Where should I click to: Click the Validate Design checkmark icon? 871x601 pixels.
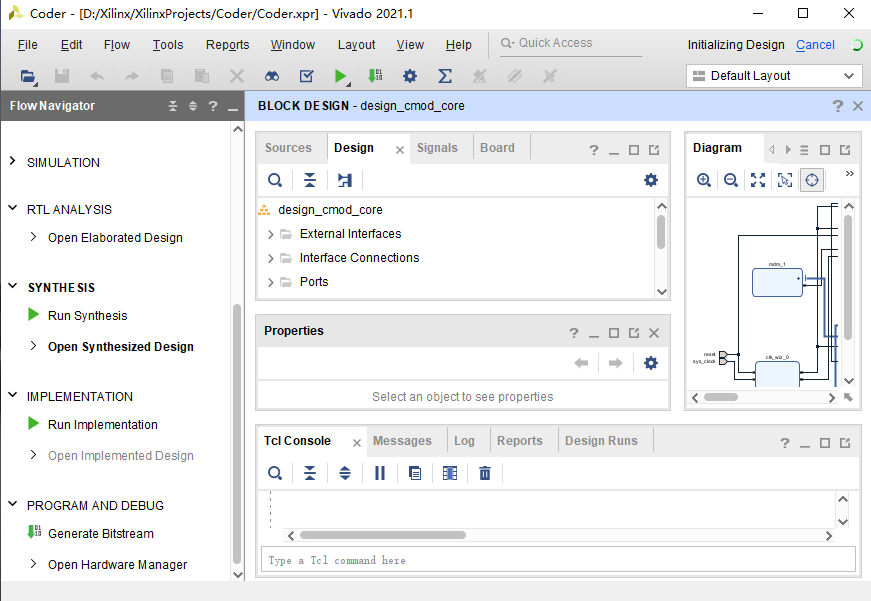[307, 76]
